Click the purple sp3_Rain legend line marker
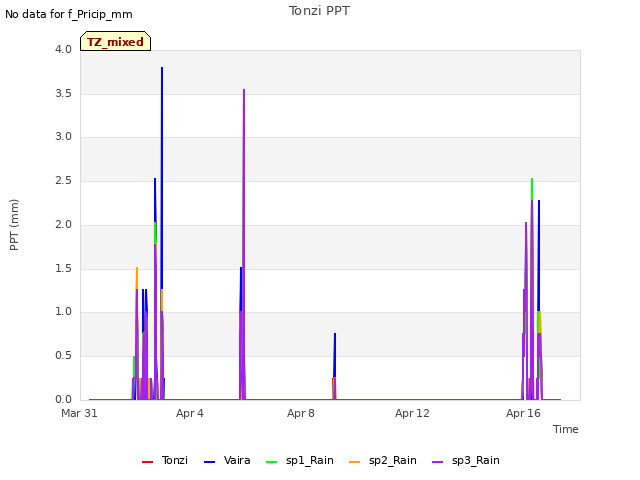The width and height of the screenshot is (640, 480). 438,462
